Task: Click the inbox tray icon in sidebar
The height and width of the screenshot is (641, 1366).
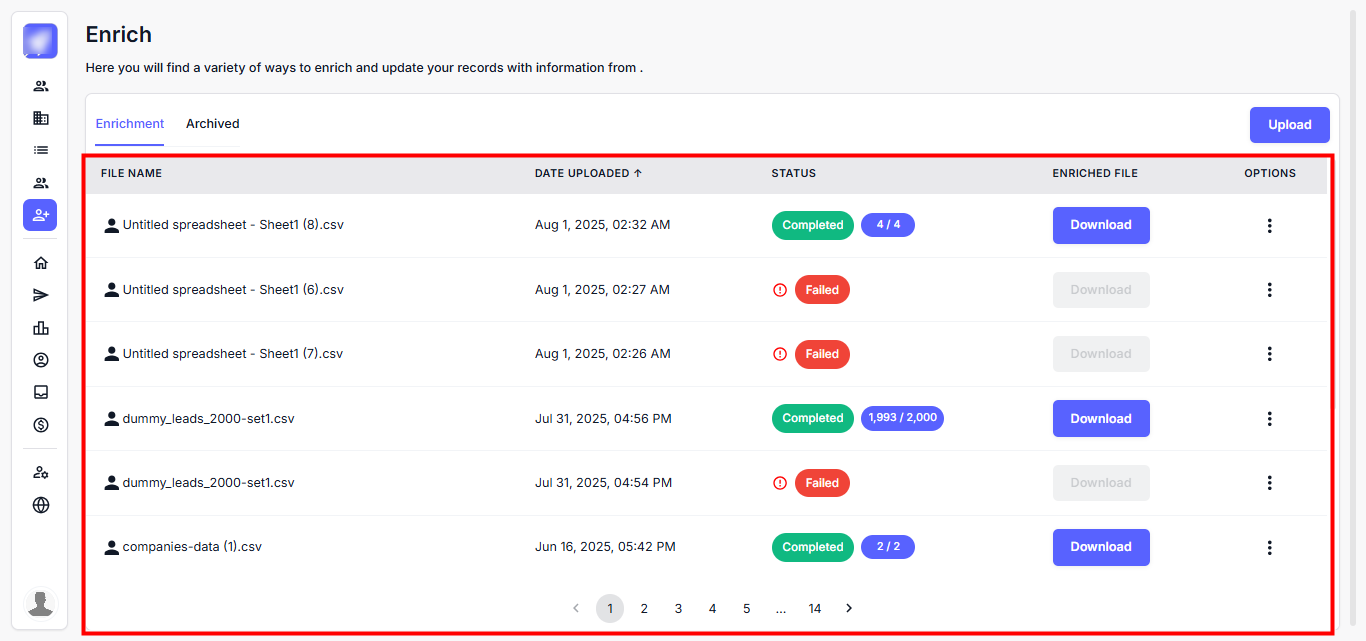Action: click(x=41, y=392)
